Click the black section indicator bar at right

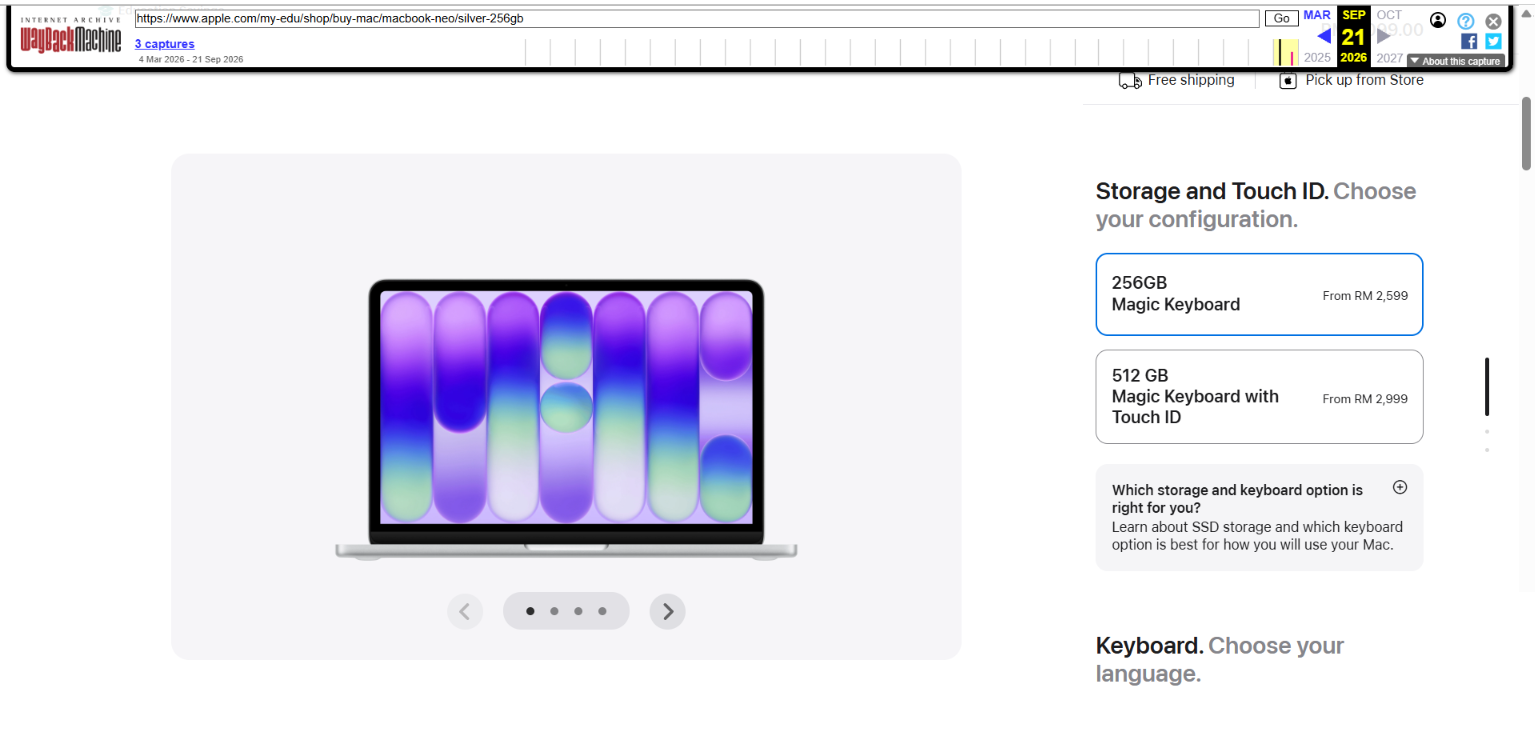click(1487, 386)
